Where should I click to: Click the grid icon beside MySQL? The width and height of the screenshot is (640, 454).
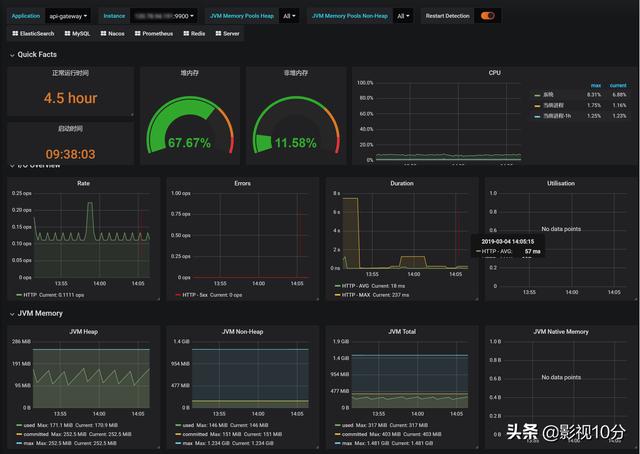67,33
